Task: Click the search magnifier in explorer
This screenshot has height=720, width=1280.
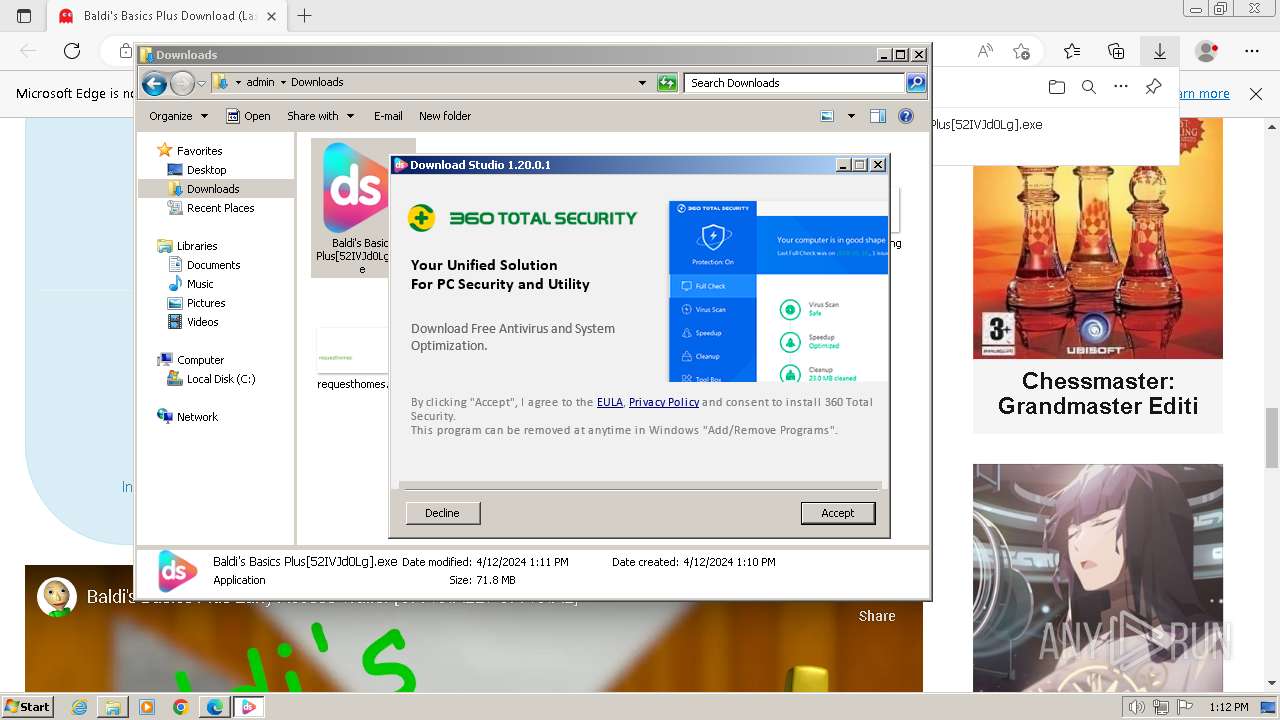Action: point(916,83)
